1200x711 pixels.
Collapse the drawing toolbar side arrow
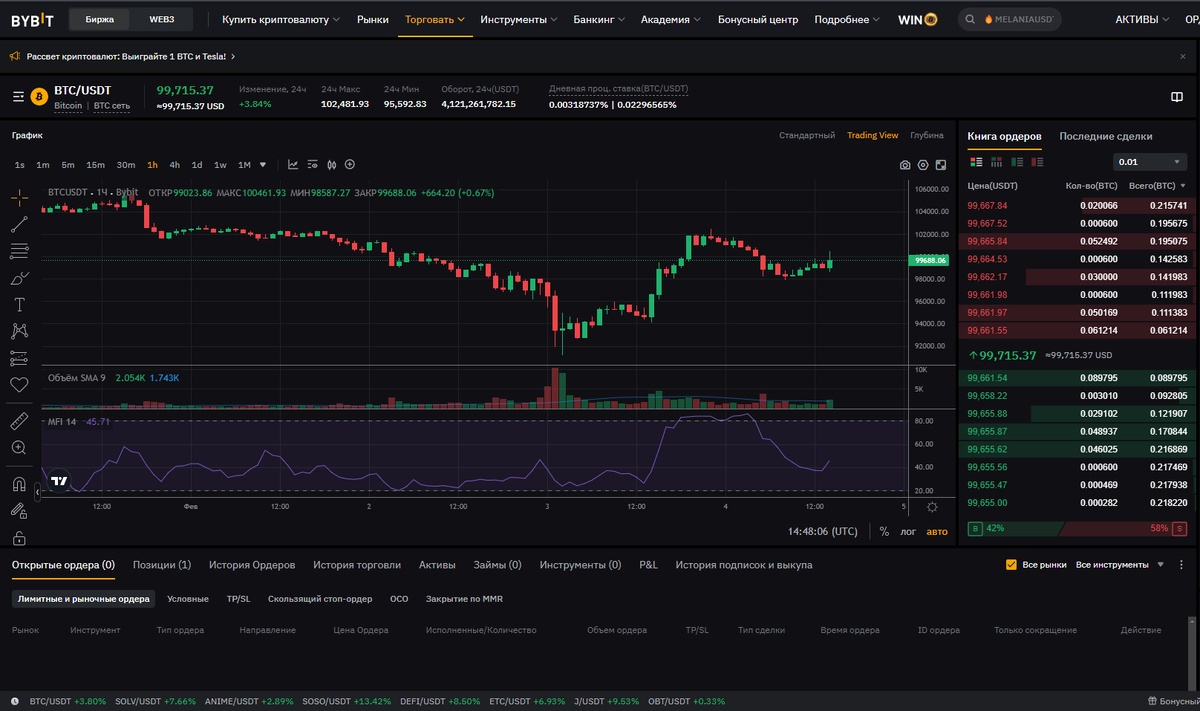pyautogui.click(x=38, y=493)
